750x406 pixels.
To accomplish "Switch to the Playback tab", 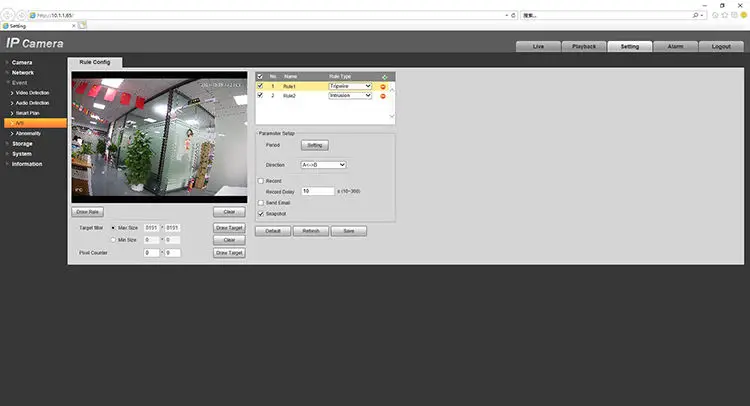I will [584, 46].
